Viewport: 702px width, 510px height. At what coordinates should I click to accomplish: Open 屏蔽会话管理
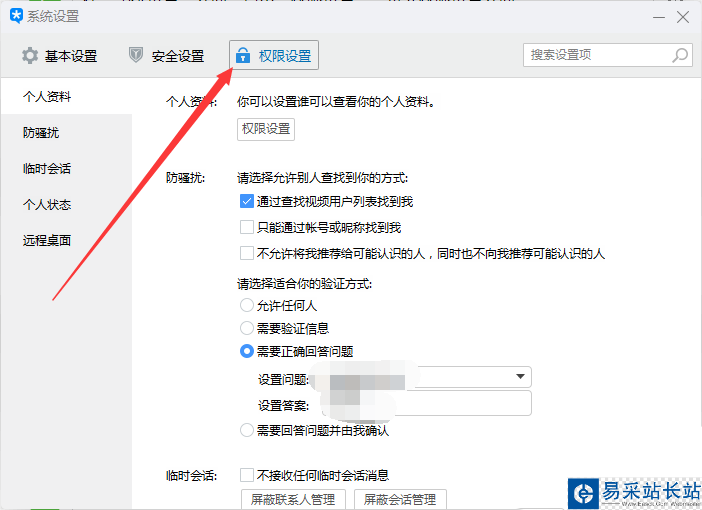click(400, 499)
